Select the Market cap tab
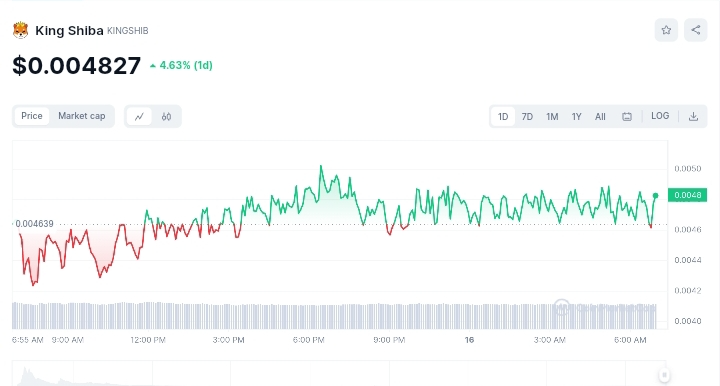Image resolution: width=720 pixels, height=386 pixels. (x=81, y=116)
